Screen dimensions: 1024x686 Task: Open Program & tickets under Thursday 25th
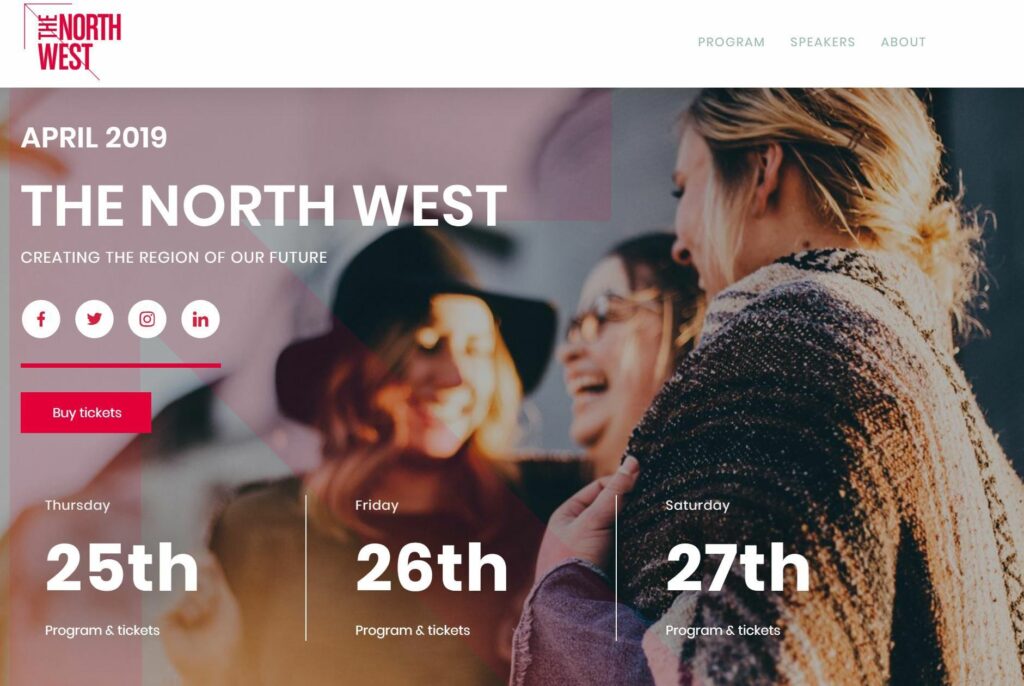coord(103,630)
